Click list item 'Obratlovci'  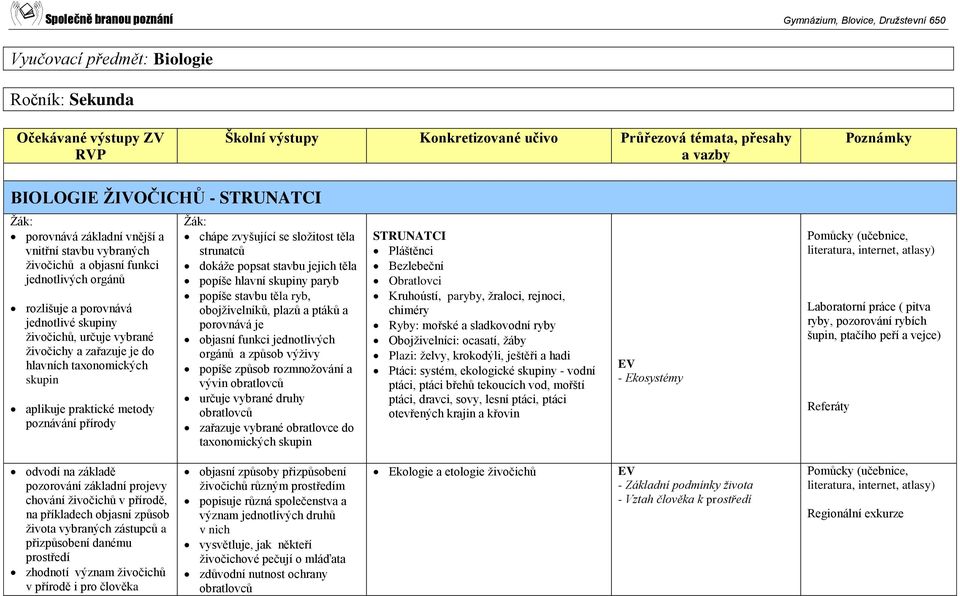click(x=414, y=281)
